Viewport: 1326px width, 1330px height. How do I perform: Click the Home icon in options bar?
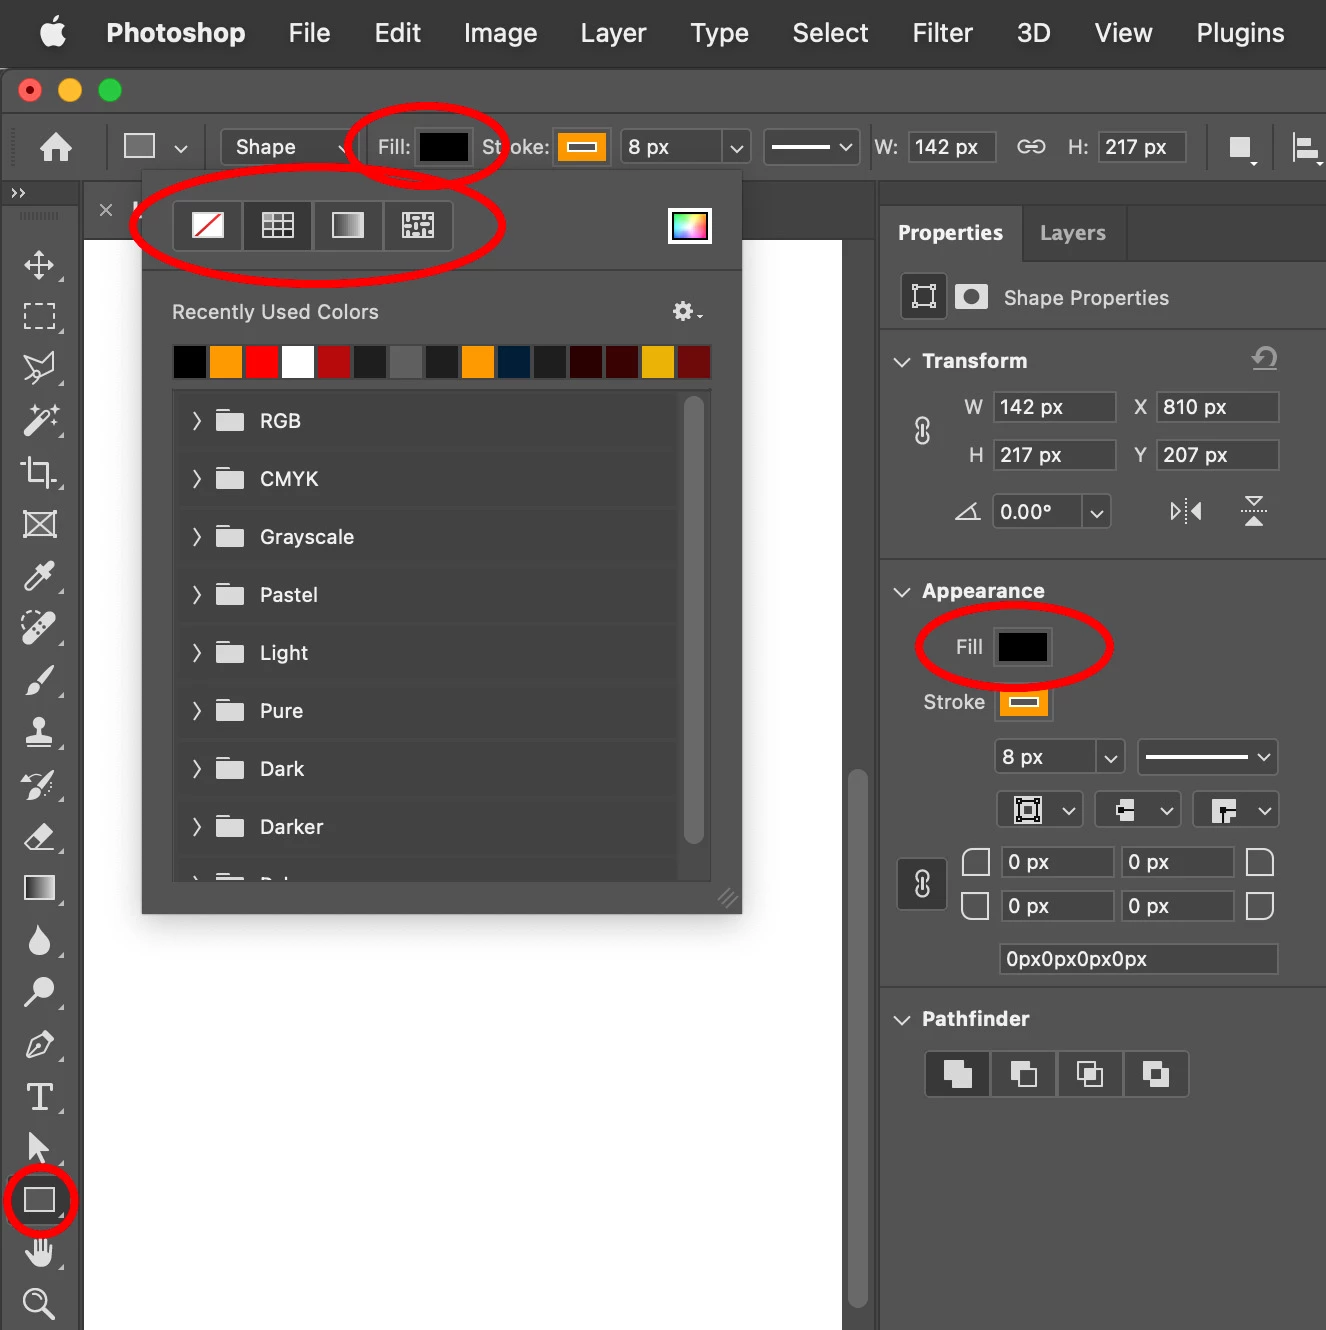click(56, 147)
